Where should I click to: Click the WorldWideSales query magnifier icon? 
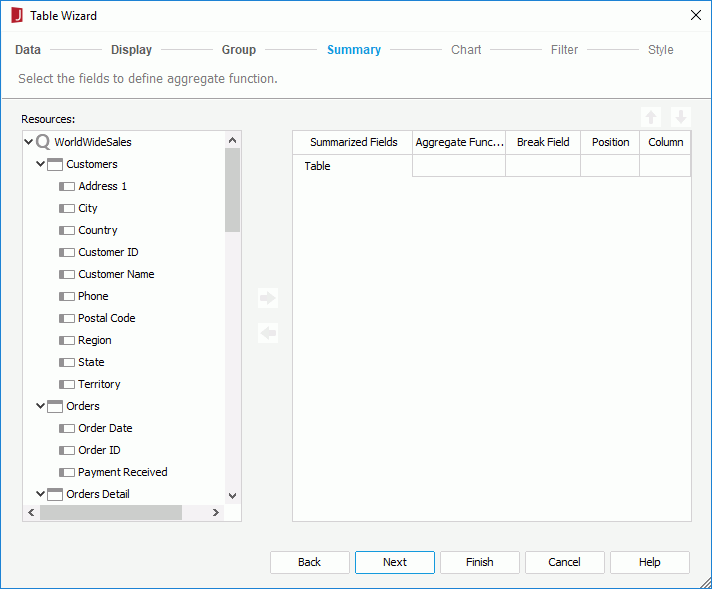(43, 142)
